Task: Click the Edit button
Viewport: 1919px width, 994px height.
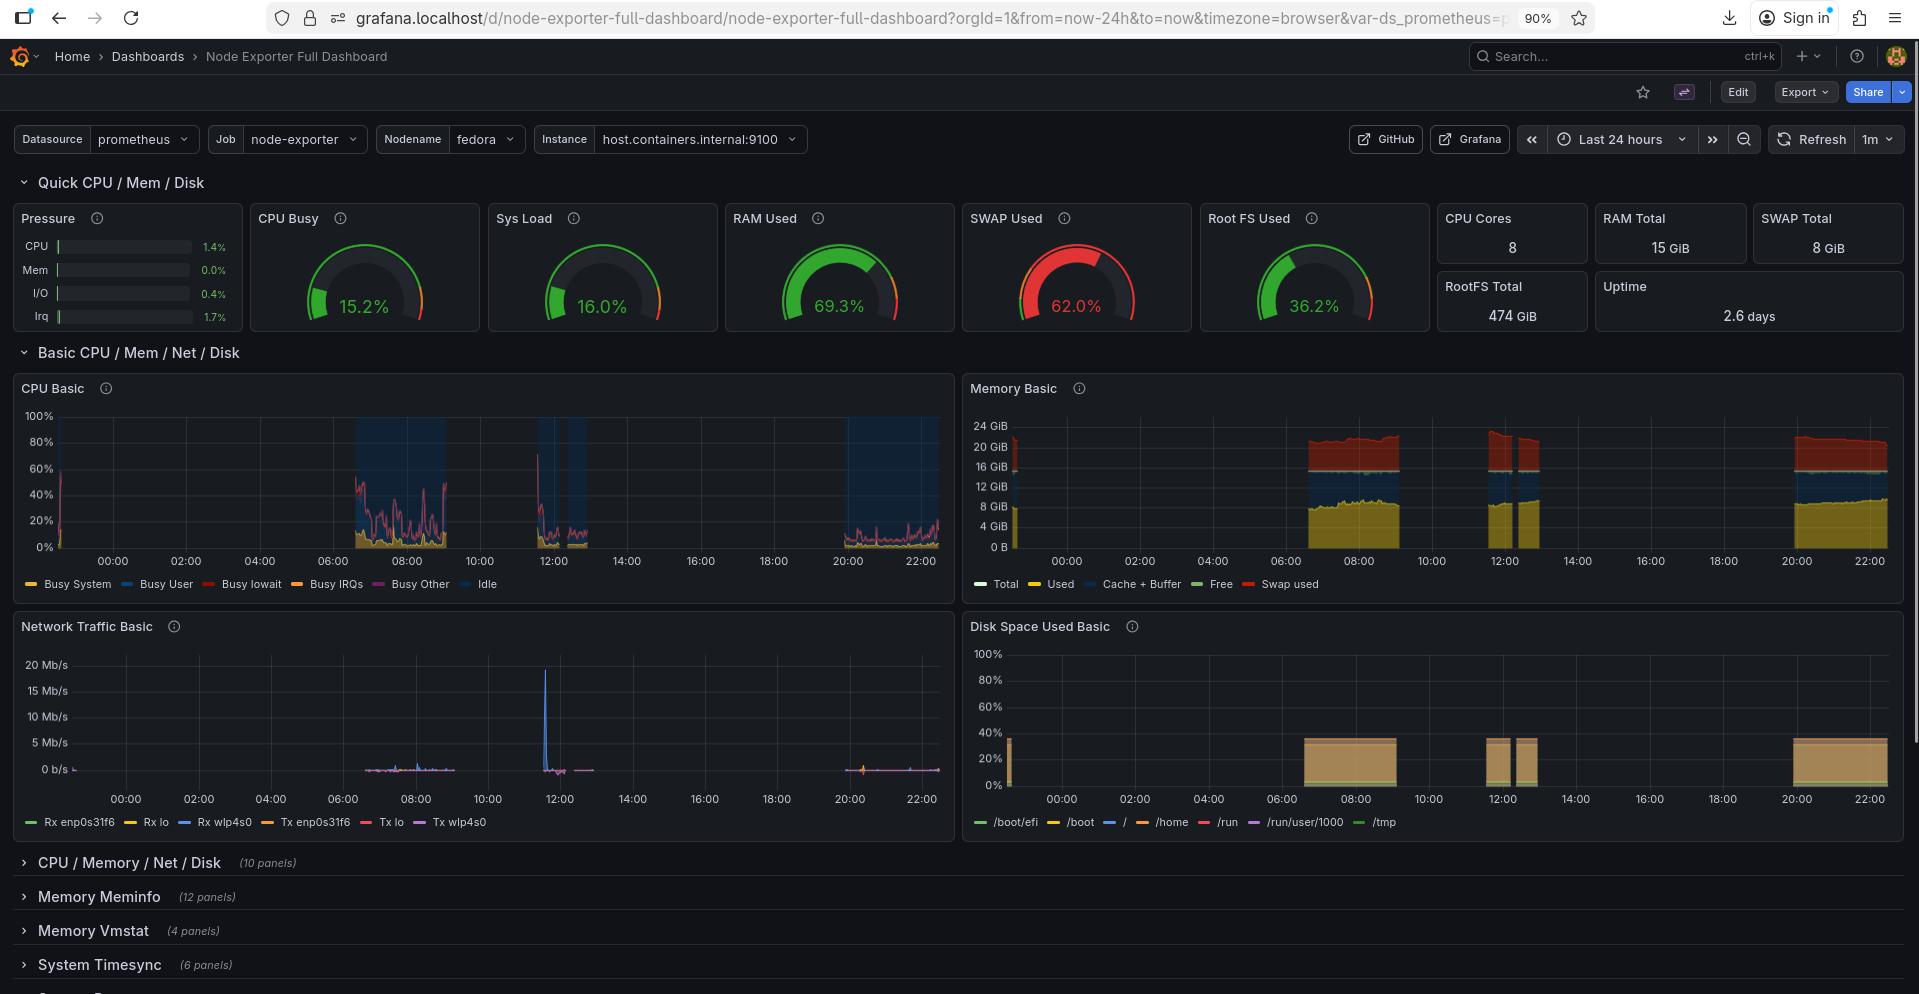Action: tap(1738, 92)
